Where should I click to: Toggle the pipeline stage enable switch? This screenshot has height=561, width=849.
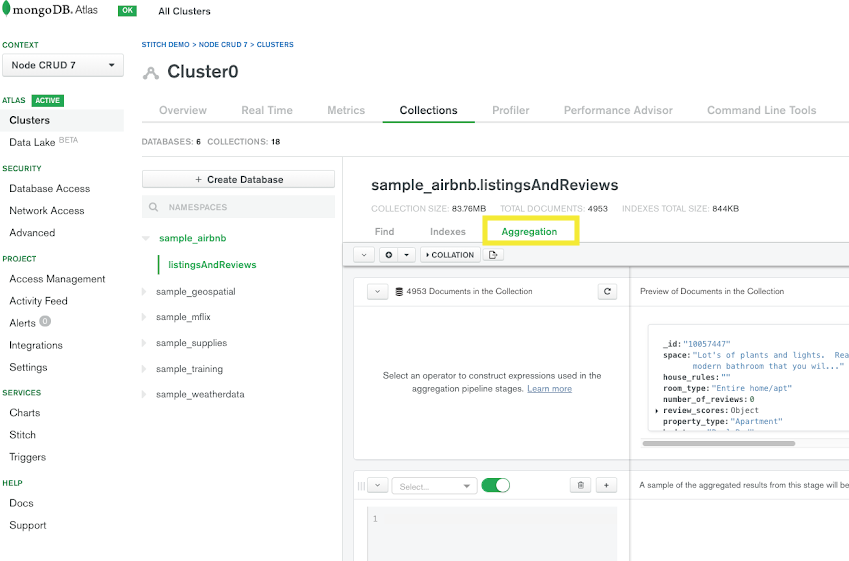tap(495, 485)
